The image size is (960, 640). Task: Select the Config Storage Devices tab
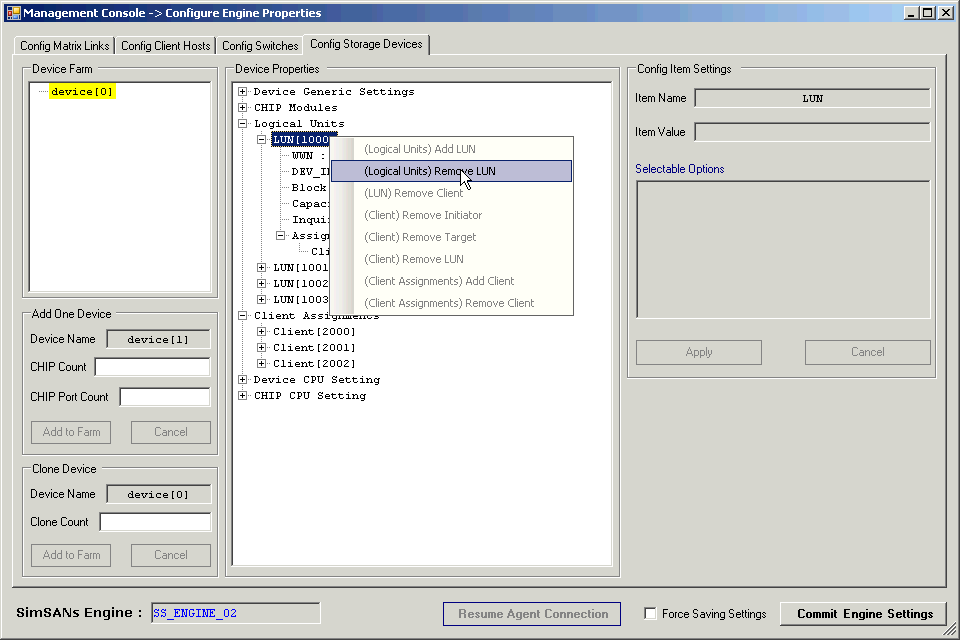pyautogui.click(x=366, y=44)
